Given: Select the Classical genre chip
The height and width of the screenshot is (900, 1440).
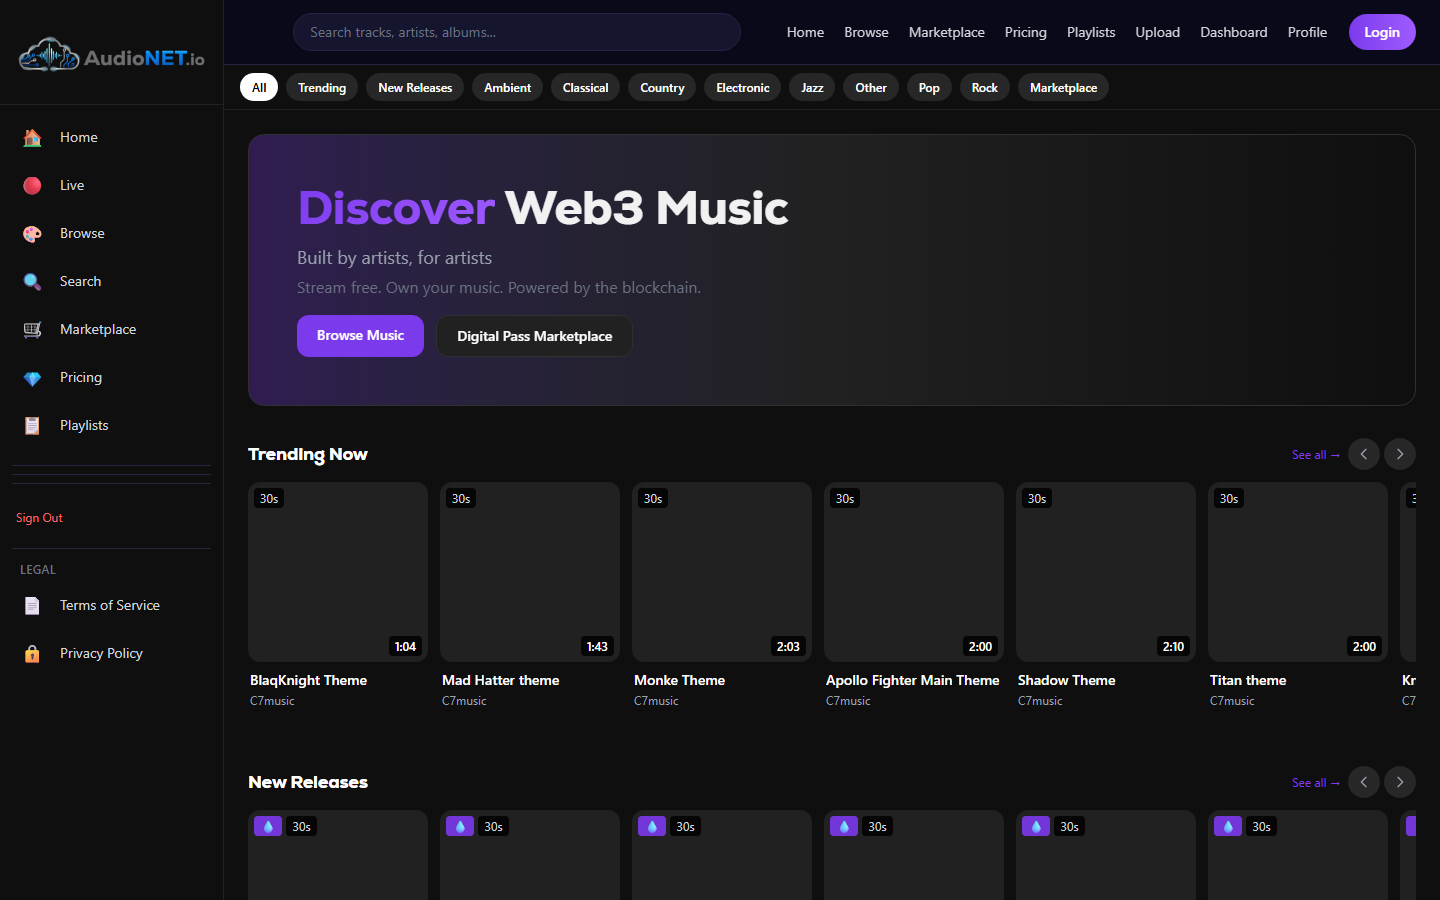Looking at the screenshot, I should point(585,88).
